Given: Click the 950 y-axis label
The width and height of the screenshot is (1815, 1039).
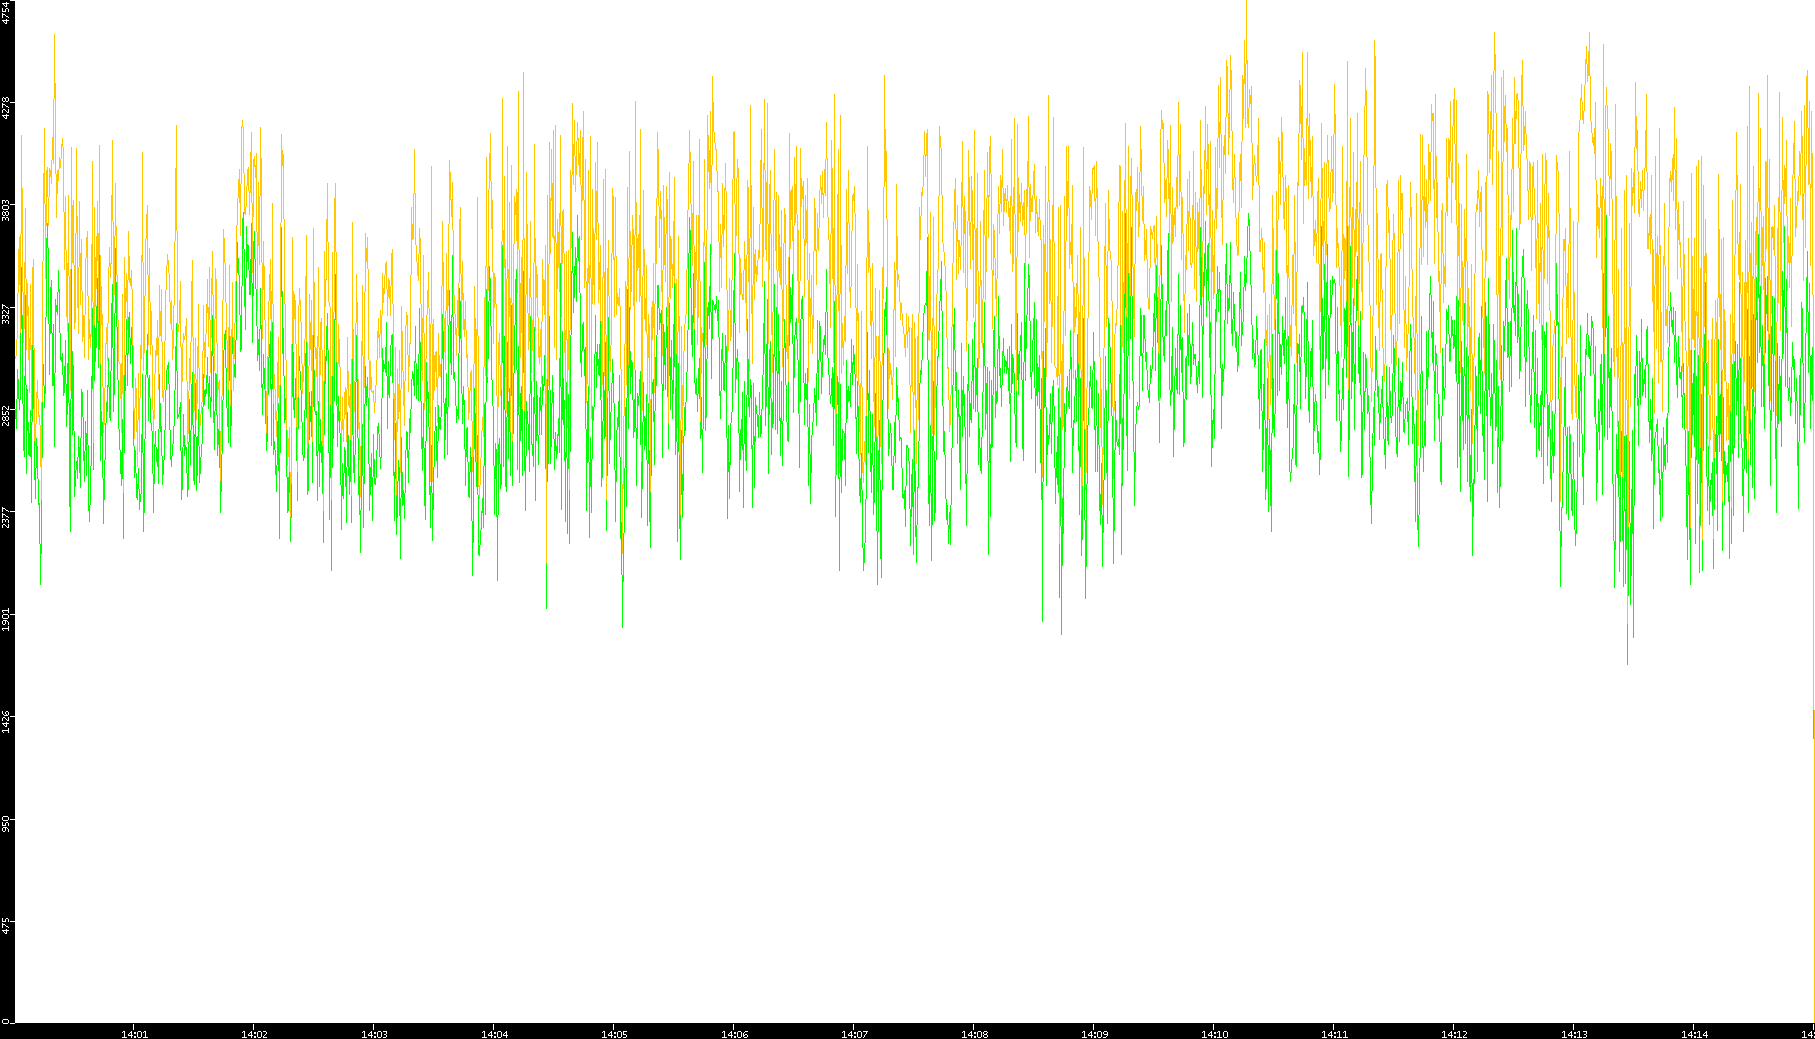Looking at the screenshot, I should click(6, 824).
